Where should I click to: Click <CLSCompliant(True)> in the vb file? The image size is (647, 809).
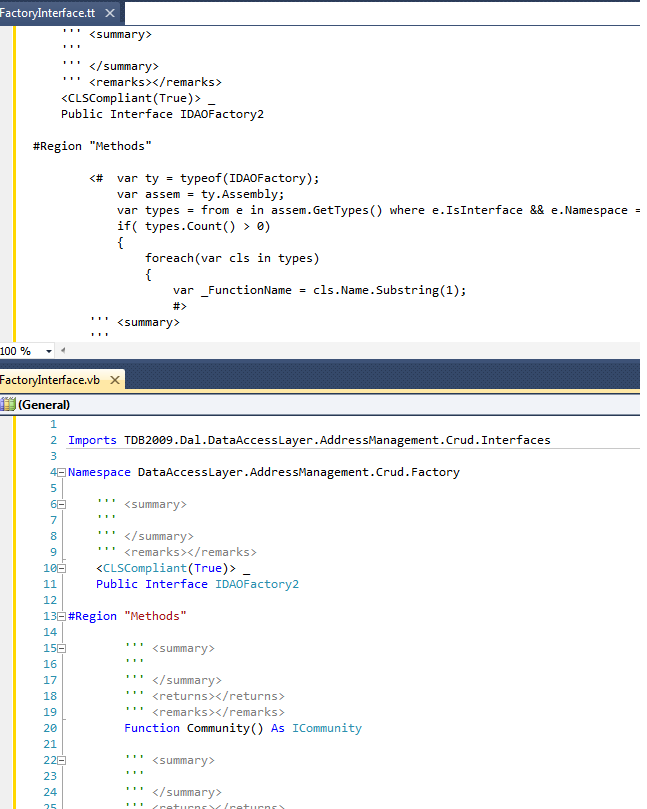point(166,568)
